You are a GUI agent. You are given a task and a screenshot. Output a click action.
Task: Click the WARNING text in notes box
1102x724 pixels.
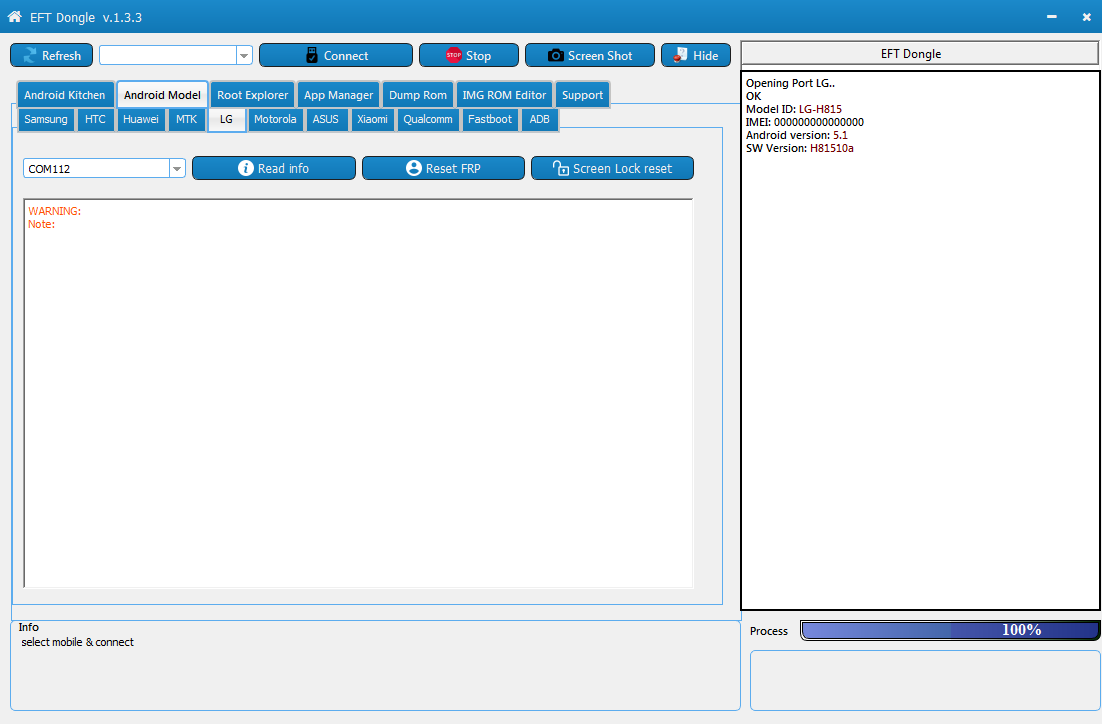55,211
